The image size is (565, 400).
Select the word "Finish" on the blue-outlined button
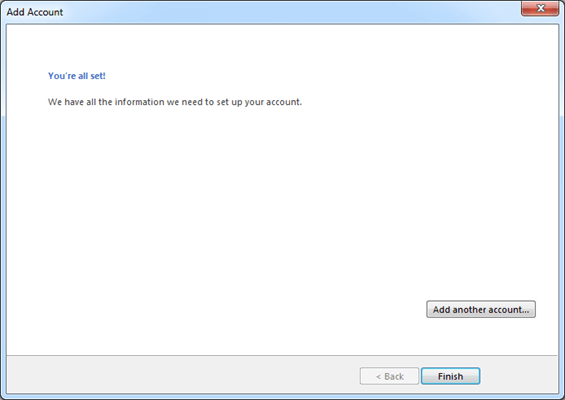pos(450,376)
